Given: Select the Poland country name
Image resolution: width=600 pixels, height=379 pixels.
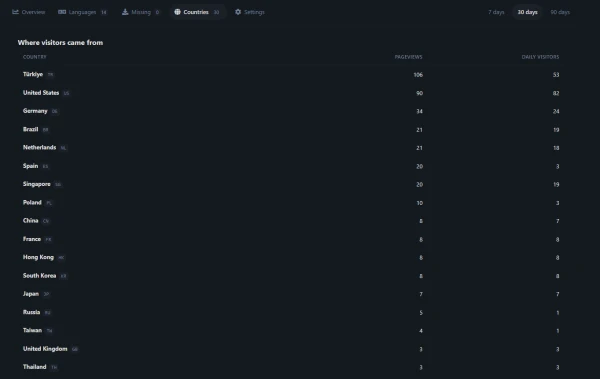Looking at the screenshot, I should click(32, 203).
